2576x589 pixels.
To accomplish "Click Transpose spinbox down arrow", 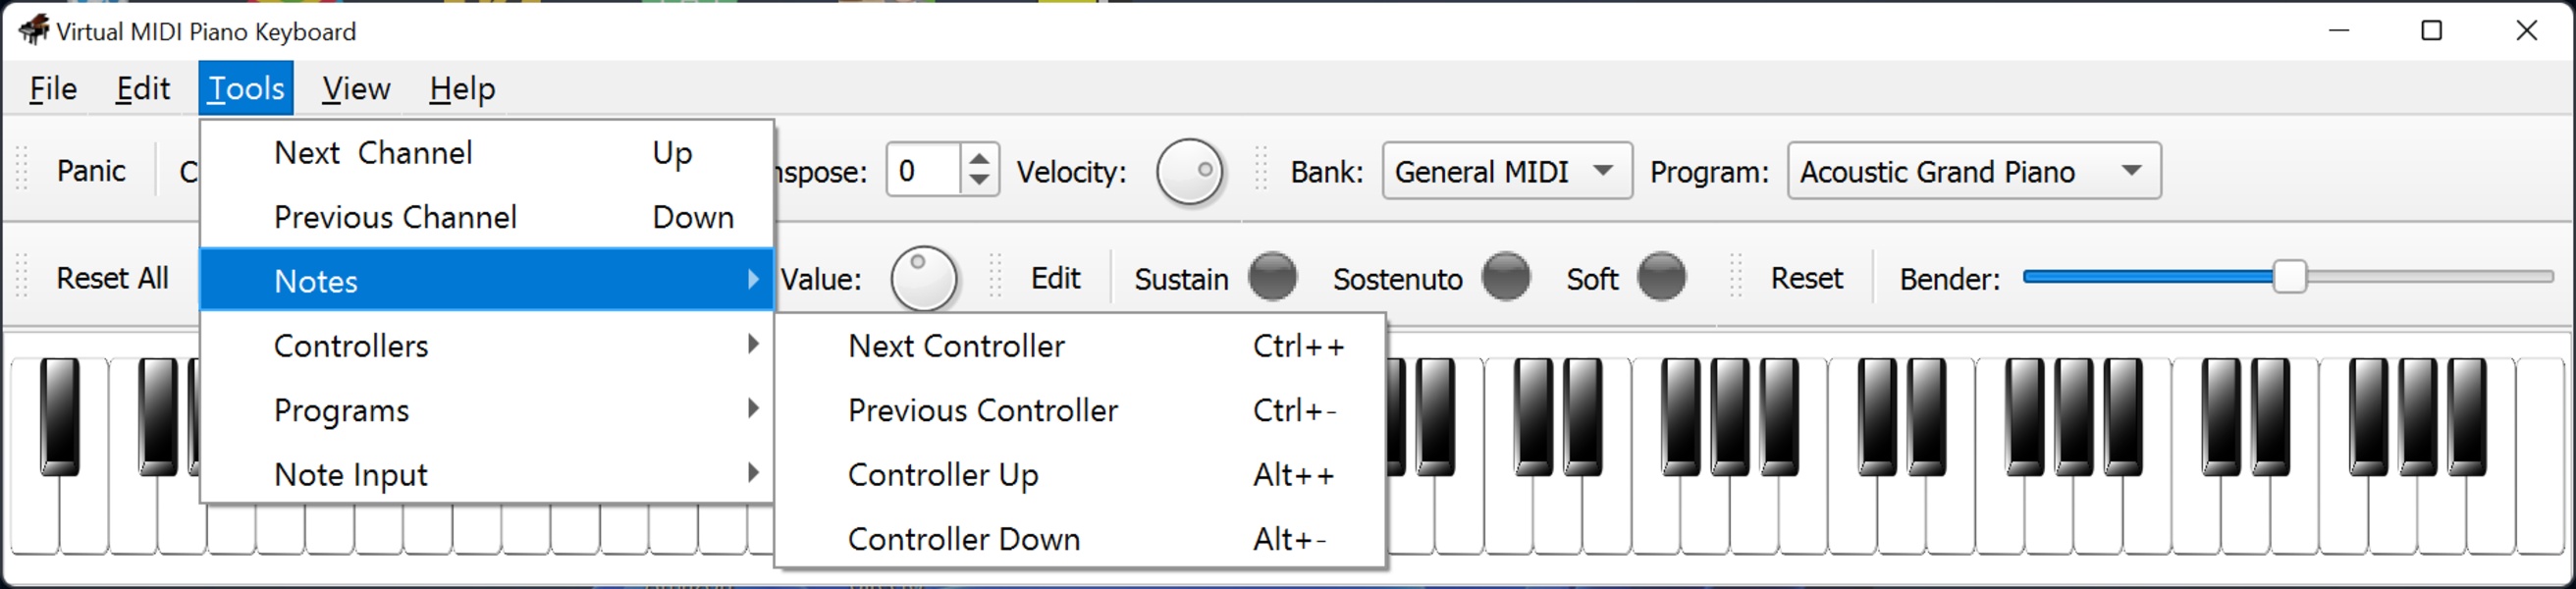I will click(x=979, y=181).
